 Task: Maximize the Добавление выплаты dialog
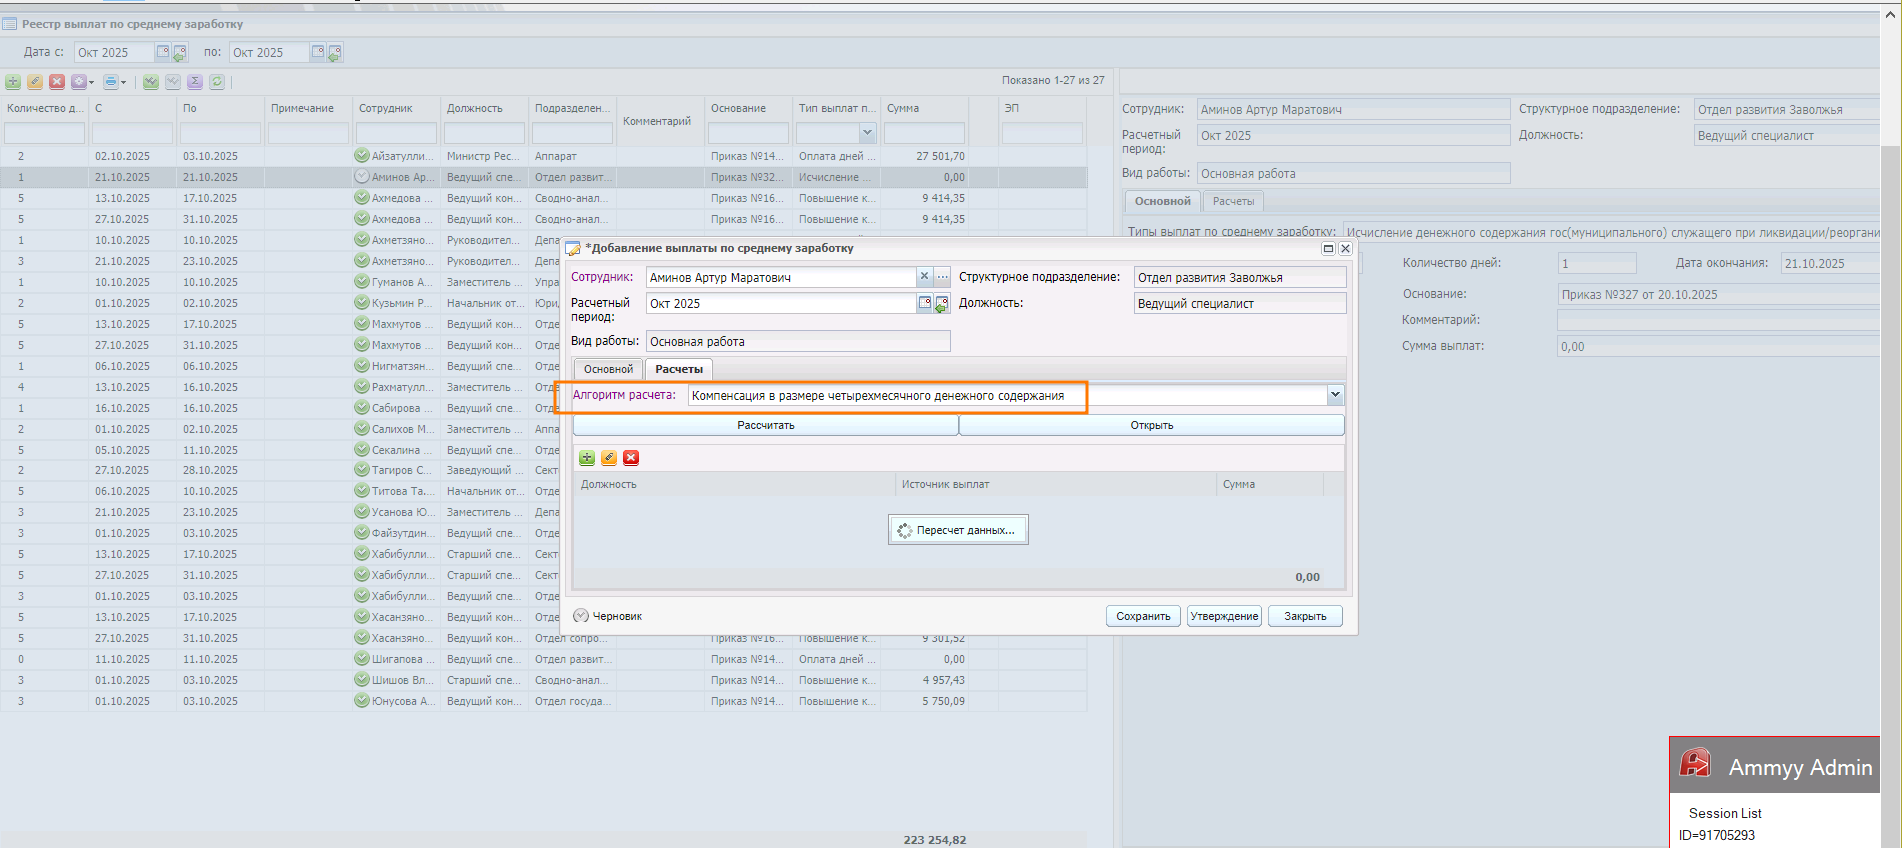point(1328,248)
